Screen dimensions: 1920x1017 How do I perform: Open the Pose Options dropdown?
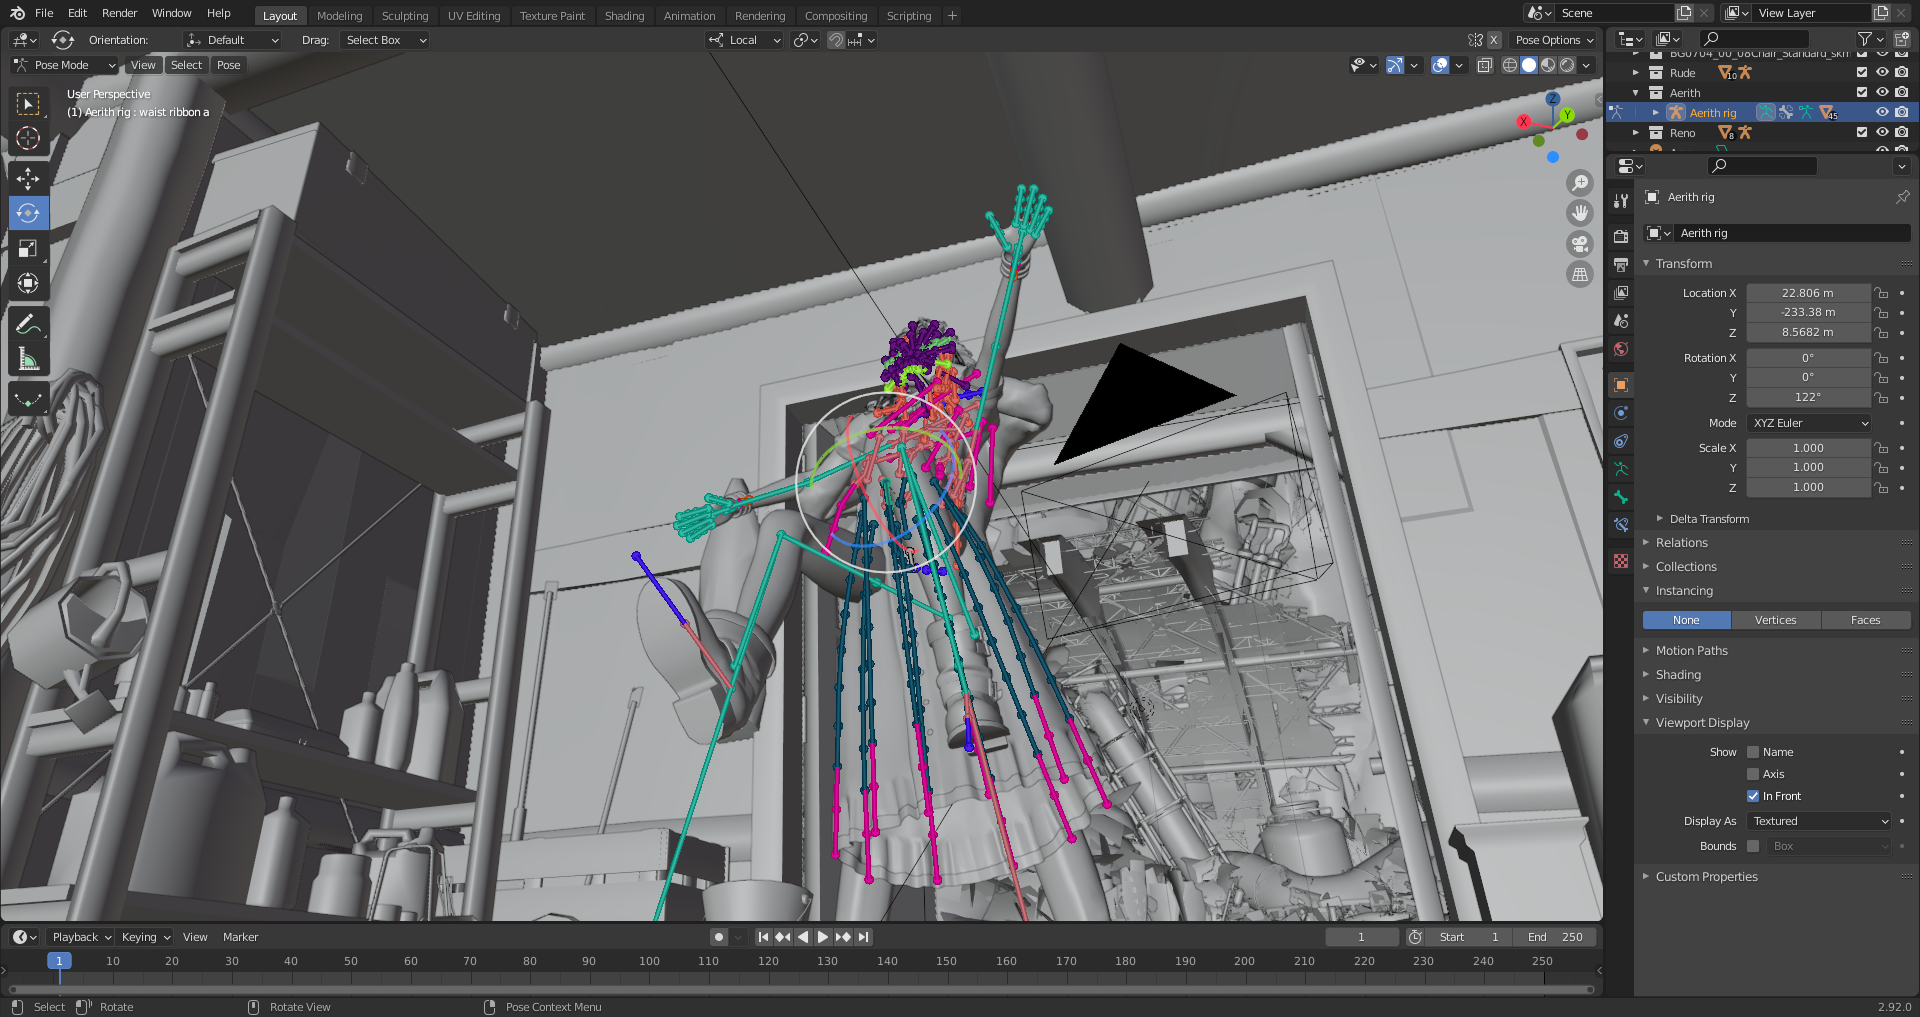click(x=1554, y=40)
